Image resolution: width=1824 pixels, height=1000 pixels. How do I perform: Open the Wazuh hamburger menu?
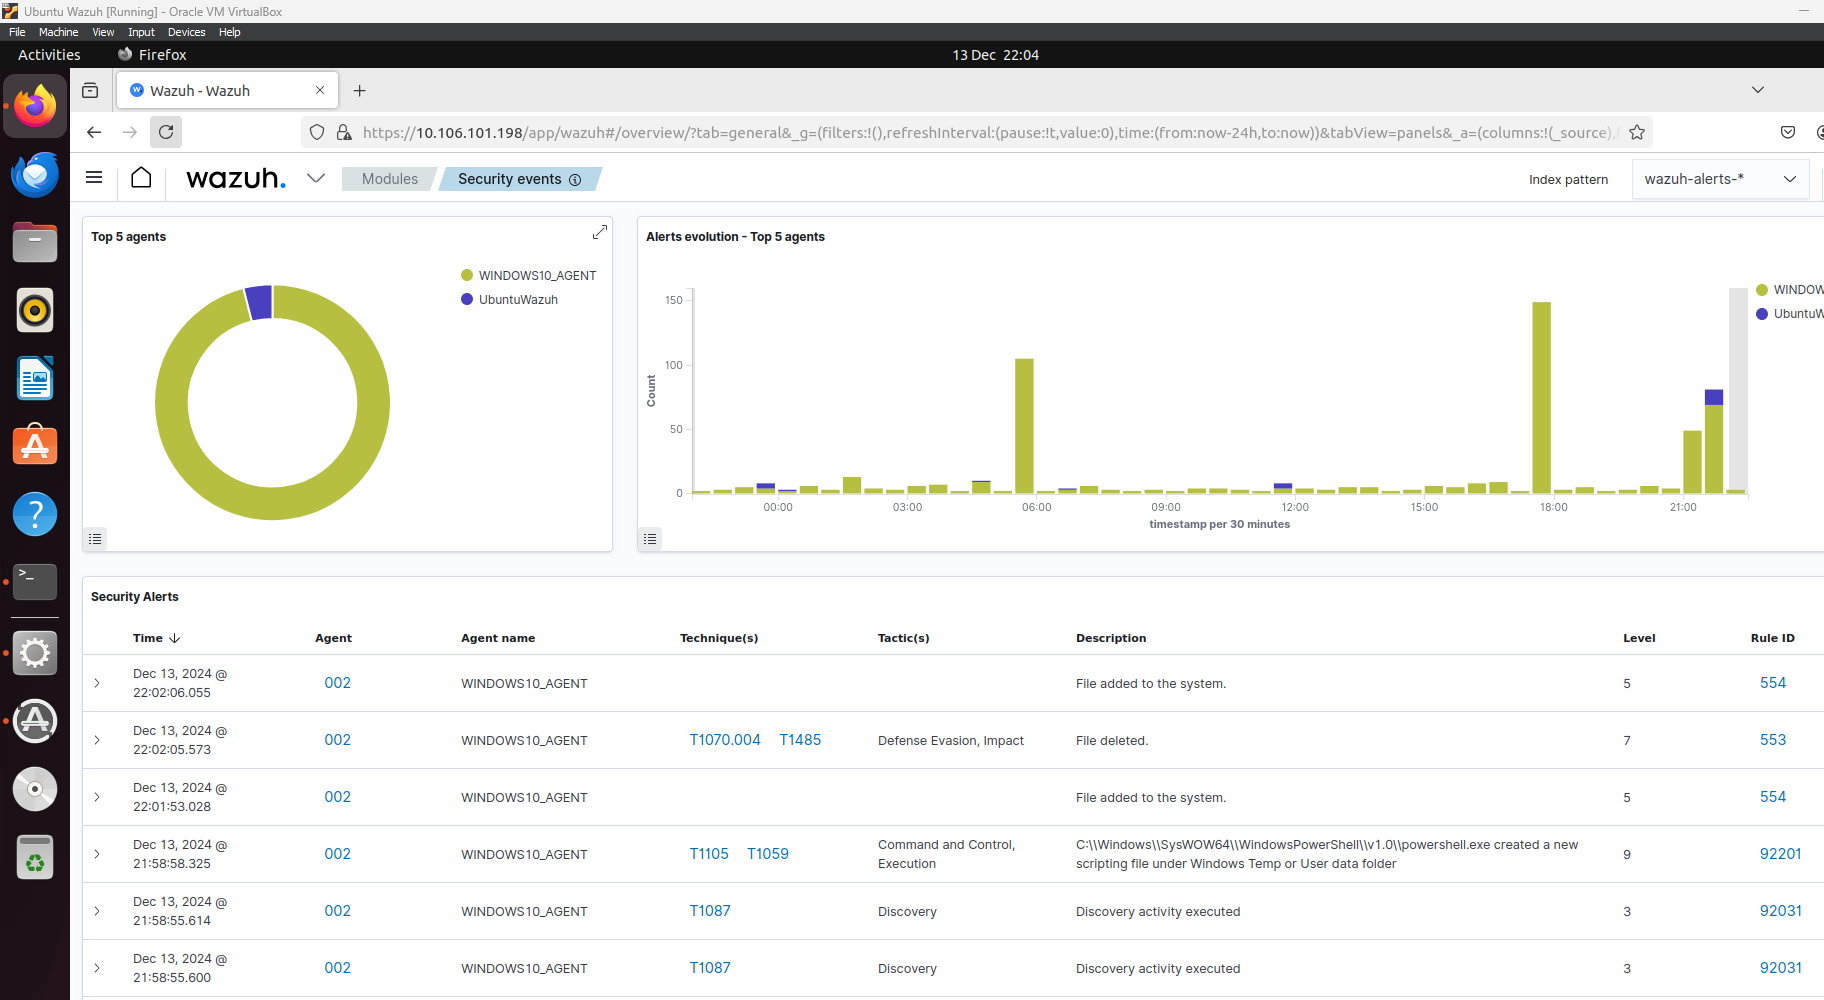click(94, 178)
